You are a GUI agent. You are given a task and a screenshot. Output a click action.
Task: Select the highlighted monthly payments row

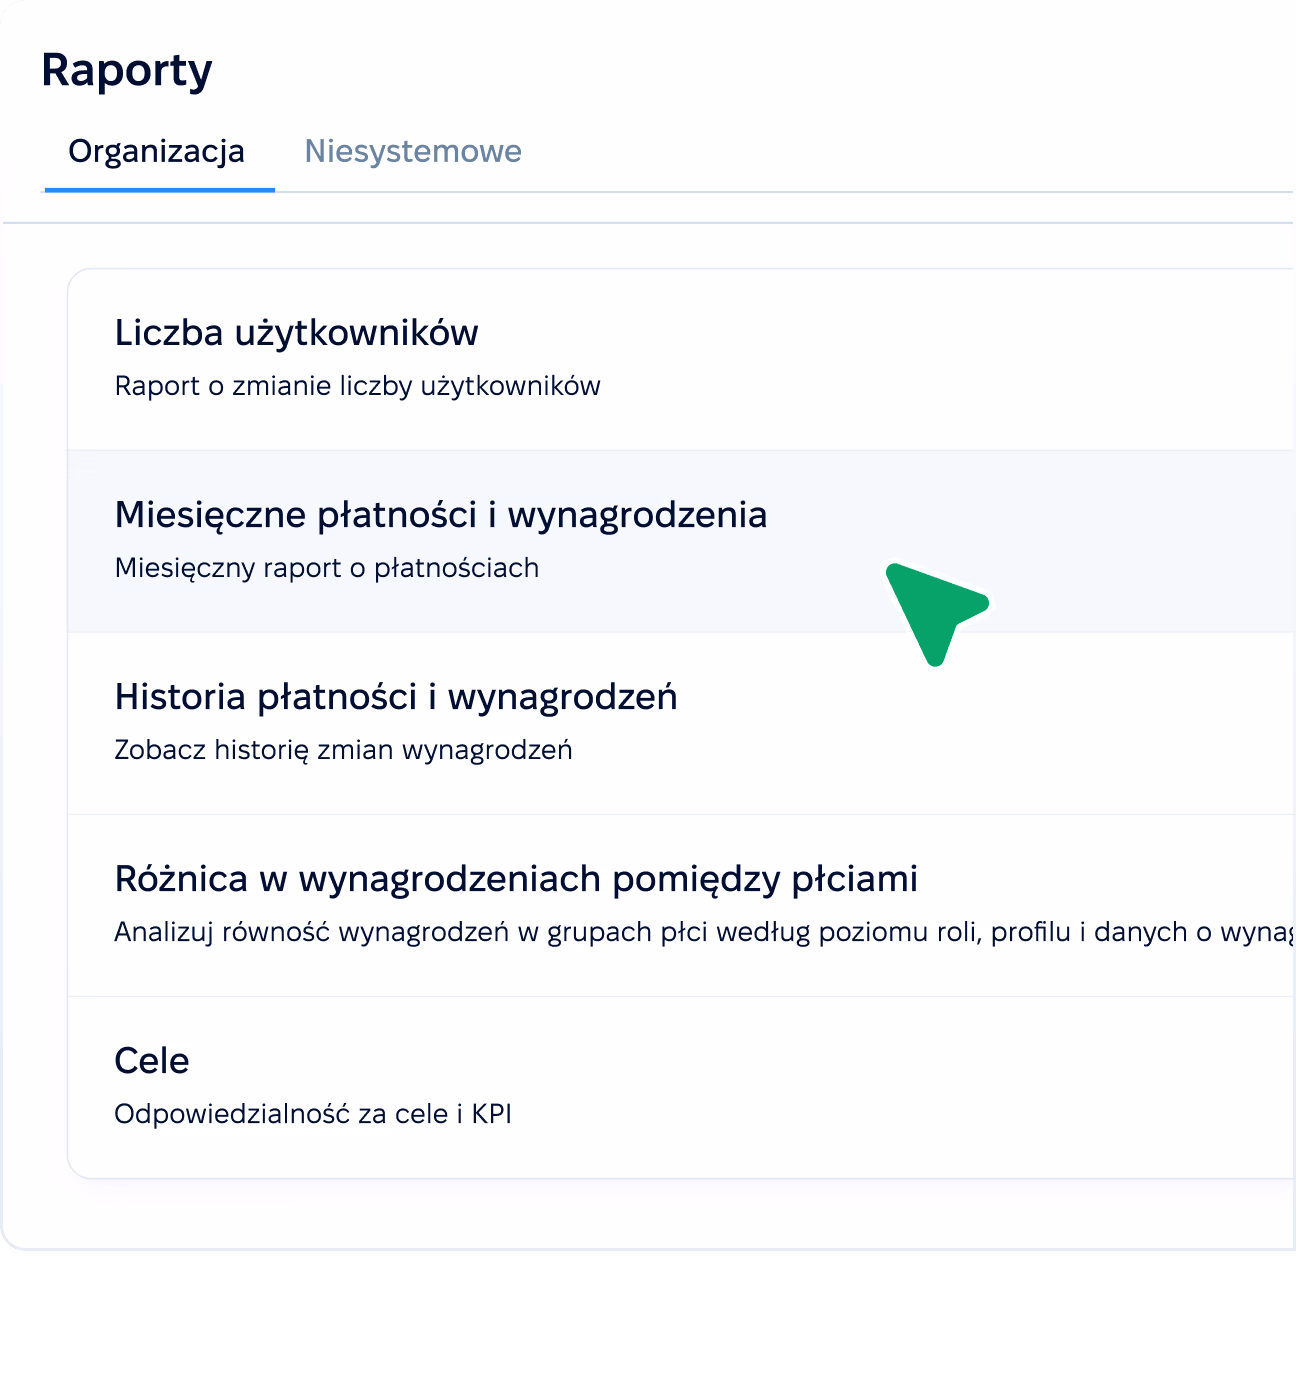pos(681,541)
